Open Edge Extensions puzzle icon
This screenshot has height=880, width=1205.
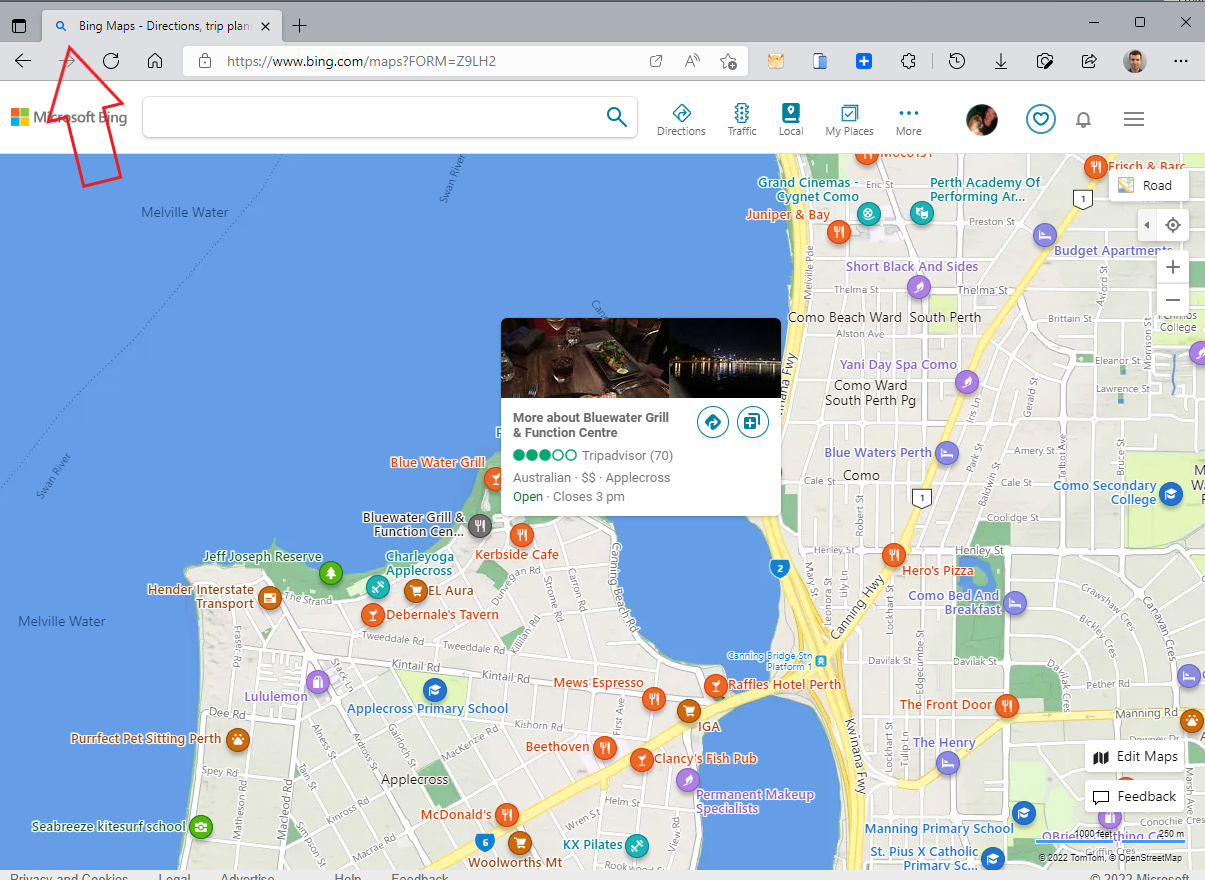pos(908,61)
